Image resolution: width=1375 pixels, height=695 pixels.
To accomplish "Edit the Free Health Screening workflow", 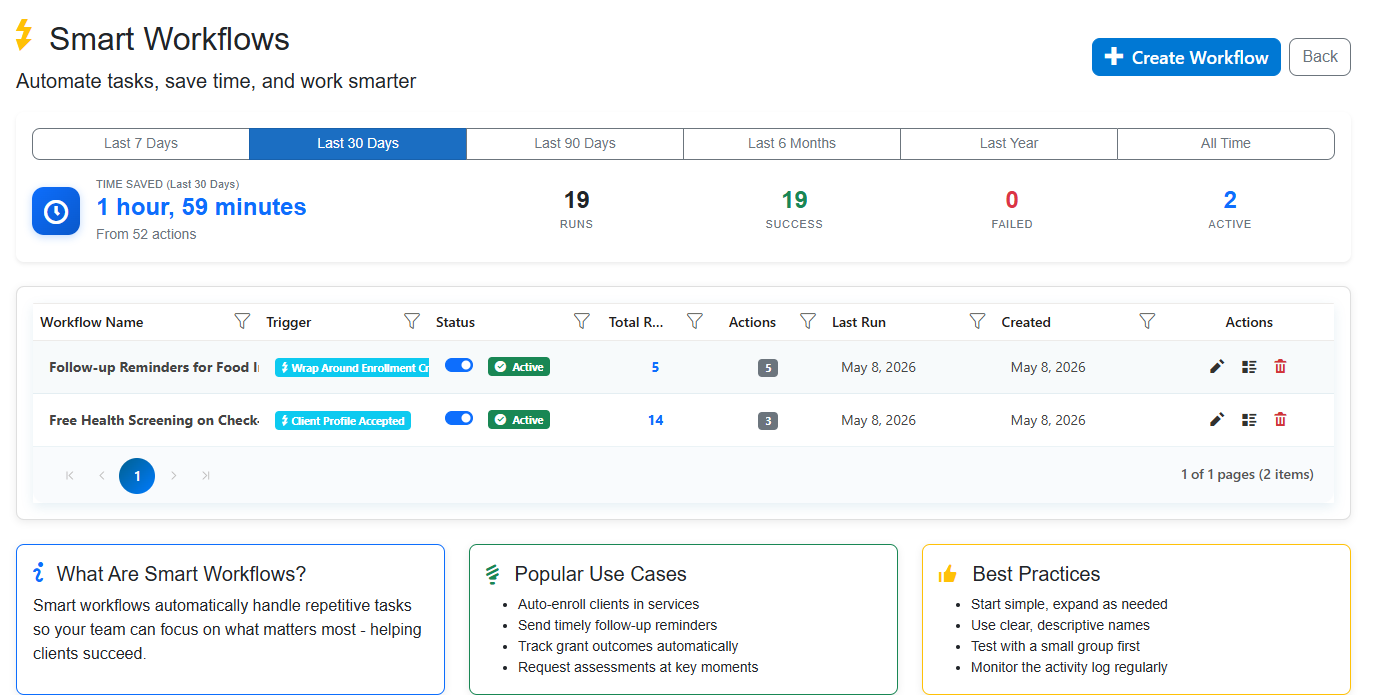I will [1217, 420].
